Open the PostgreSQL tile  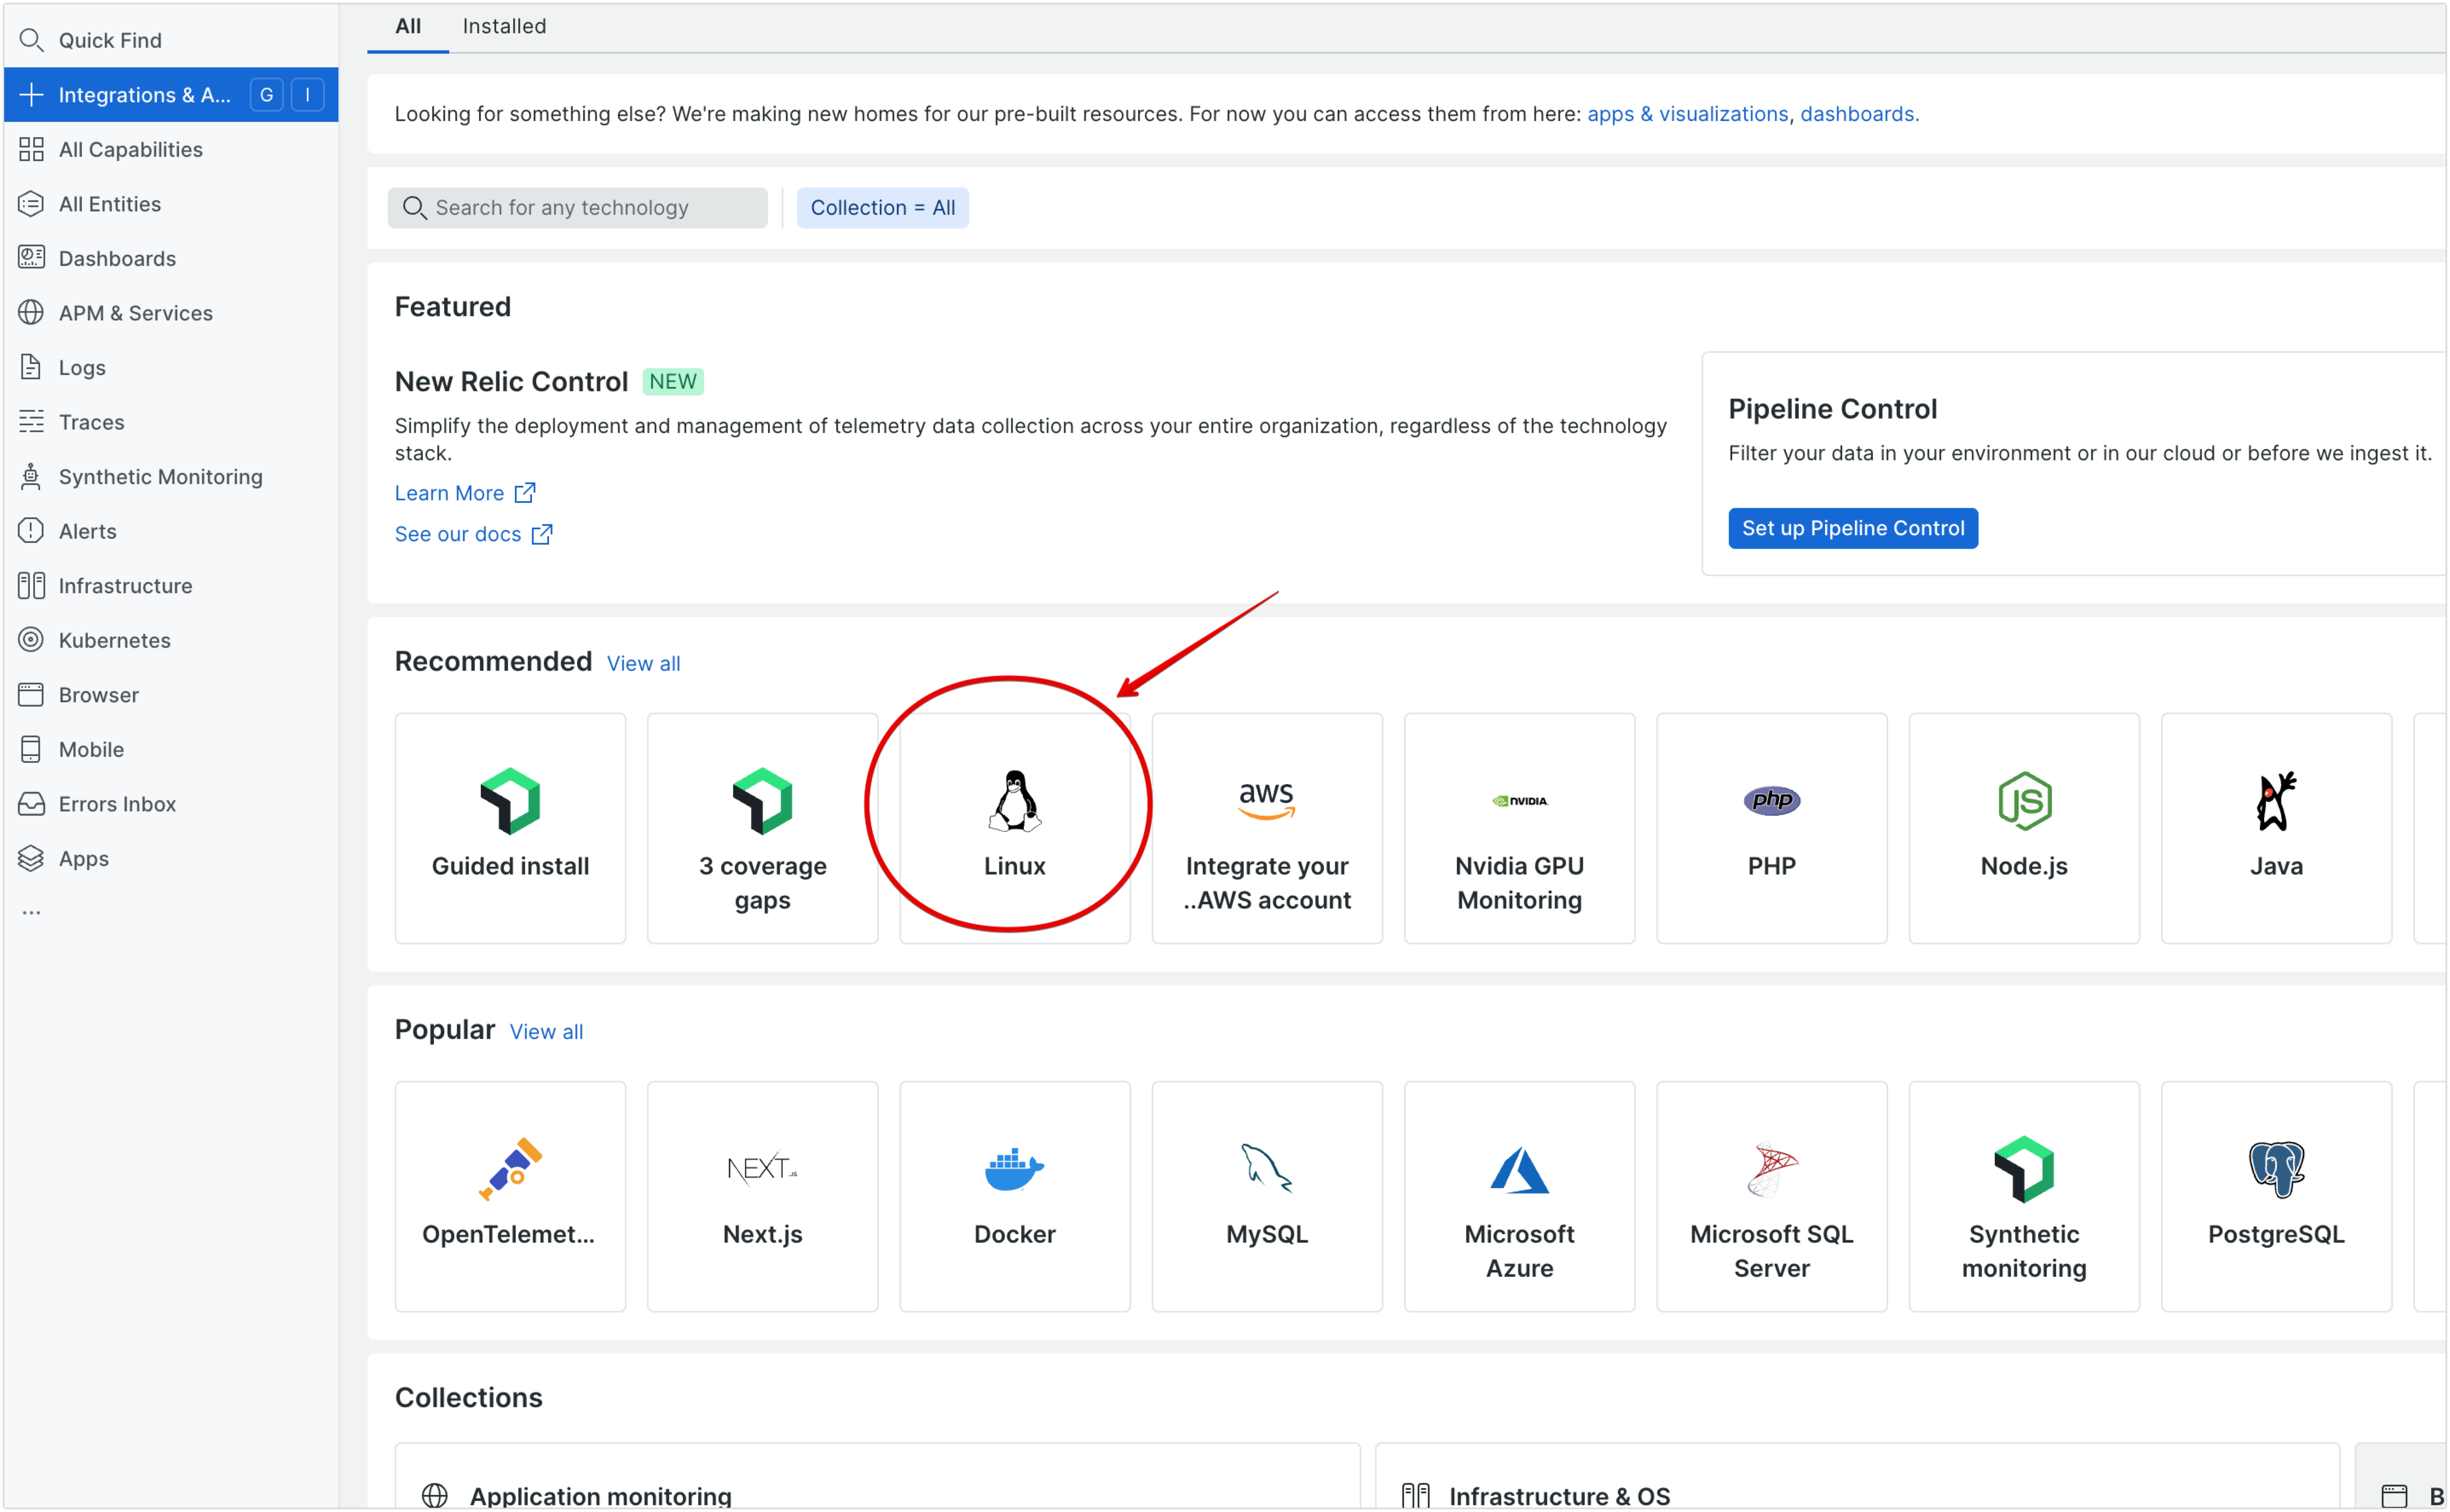click(2276, 1196)
